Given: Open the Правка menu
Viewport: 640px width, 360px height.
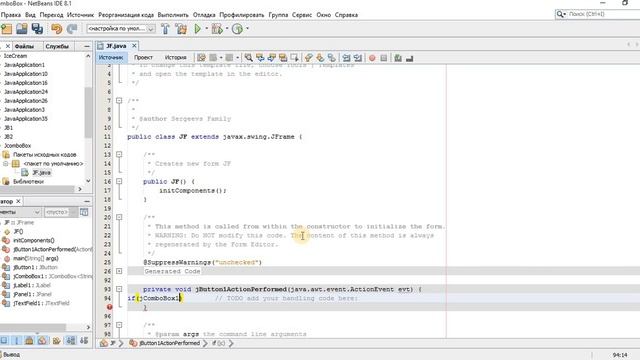Looking at the screenshot, I should (x=11, y=15).
